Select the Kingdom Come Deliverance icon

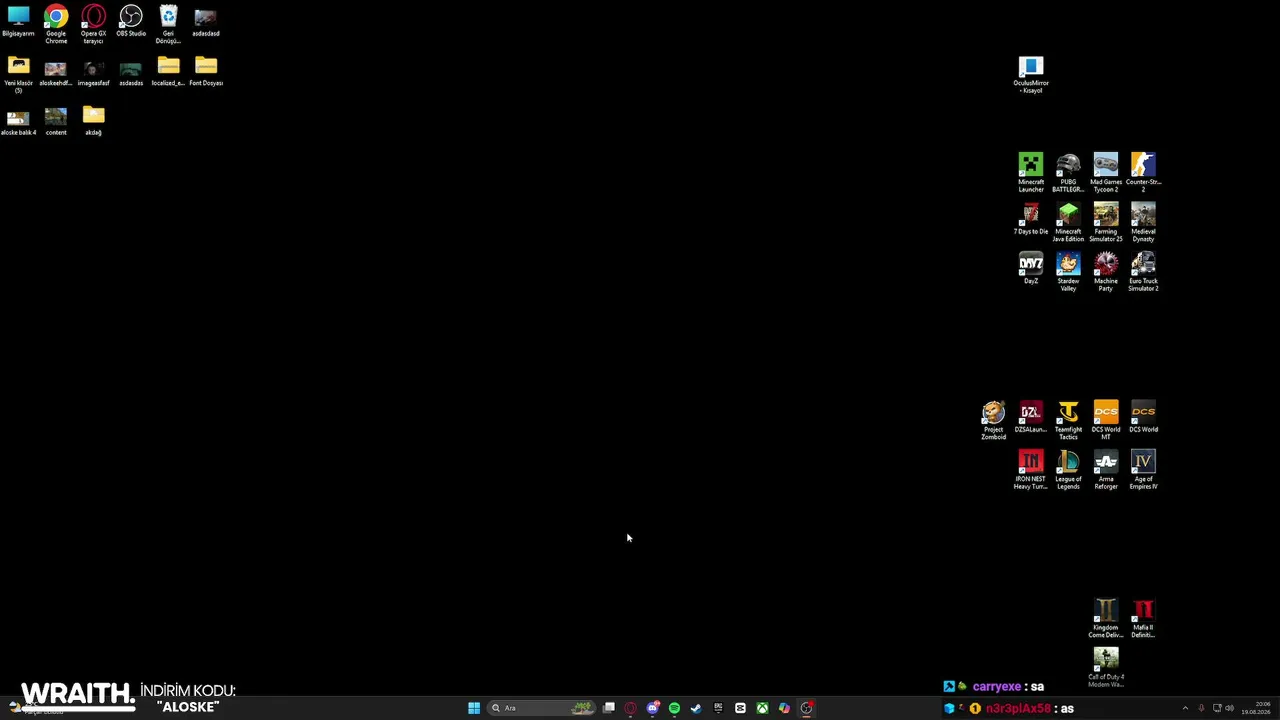pos(1106,618)
